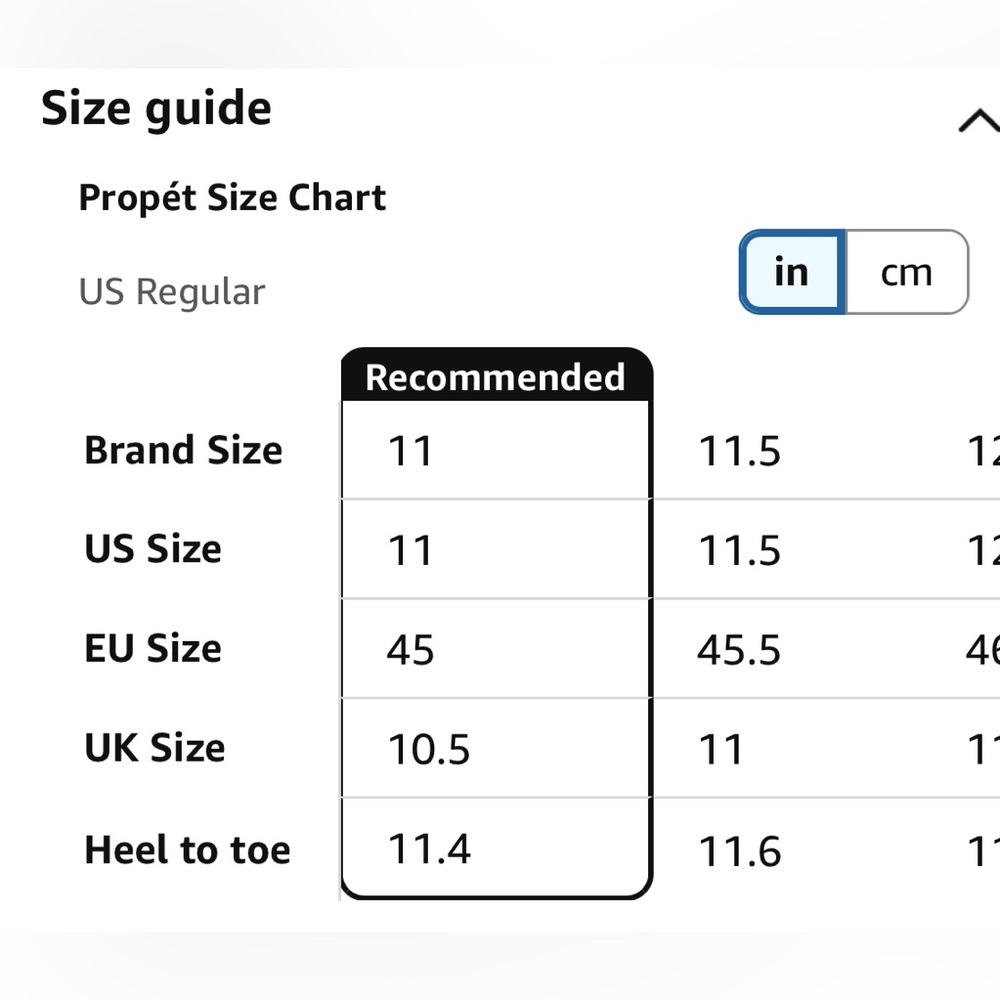
Task: Click the Size guide heading
Action: coord(156,108)
